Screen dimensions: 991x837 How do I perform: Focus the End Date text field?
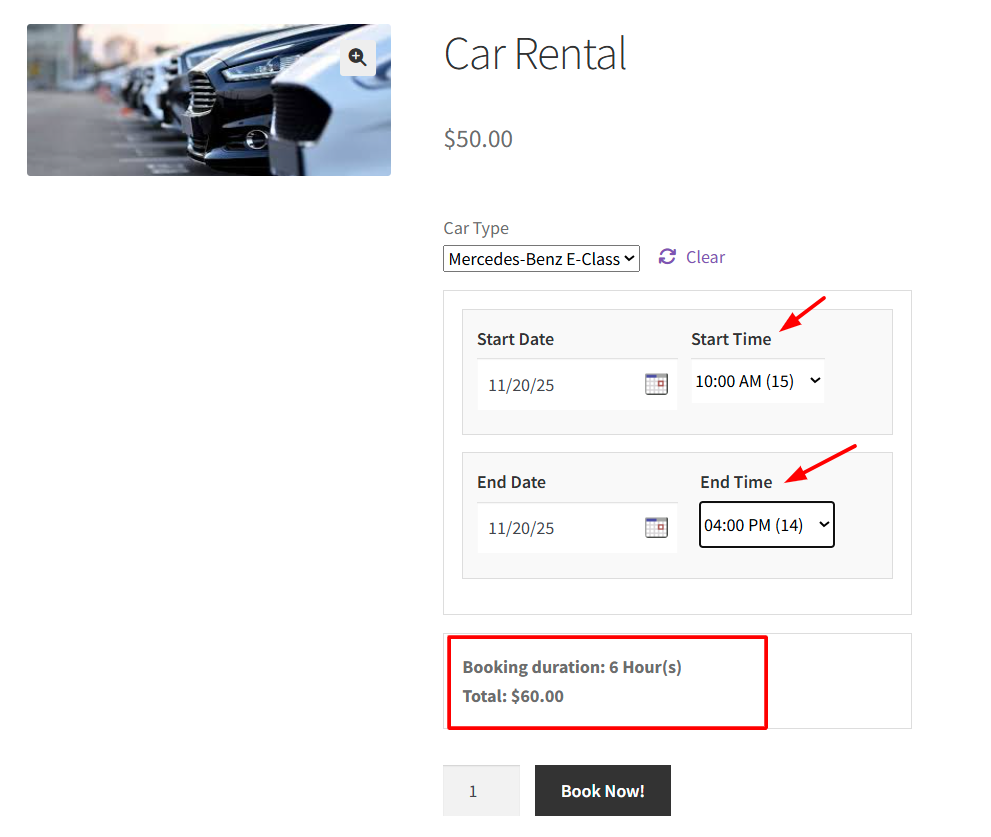coord(560,528)
